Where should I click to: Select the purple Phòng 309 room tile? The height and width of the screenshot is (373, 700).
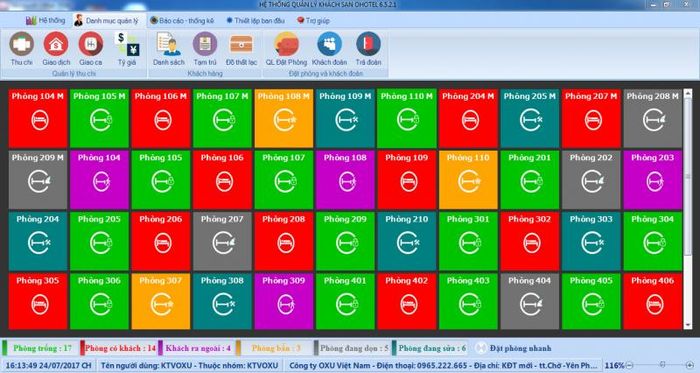coord(283,302)
